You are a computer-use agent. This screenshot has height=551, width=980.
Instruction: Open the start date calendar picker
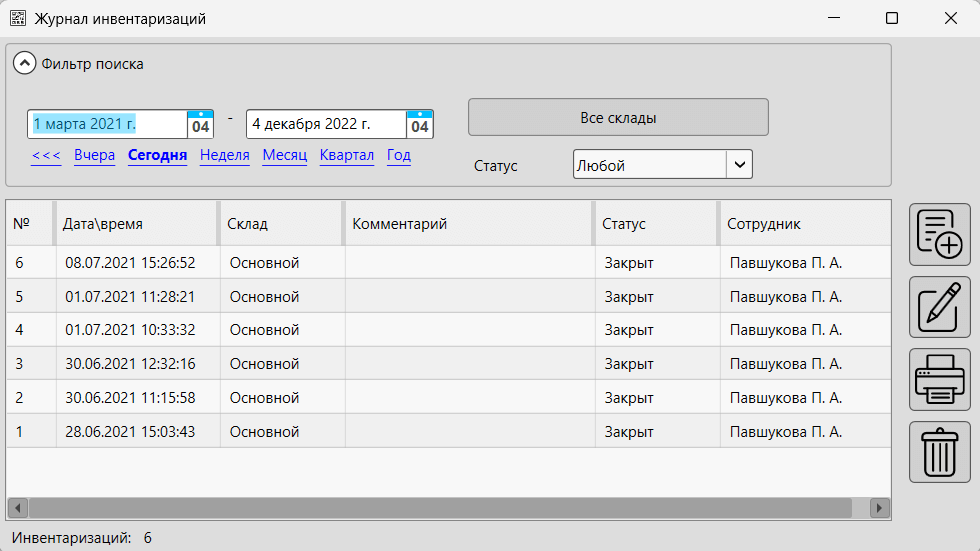(200, 124)
